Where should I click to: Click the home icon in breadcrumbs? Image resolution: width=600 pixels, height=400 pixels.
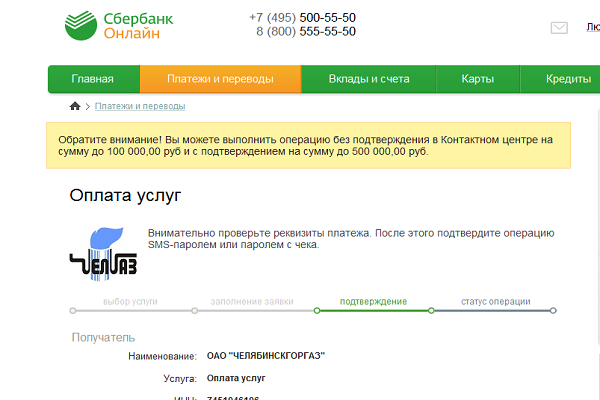click(x=74, y=106)
